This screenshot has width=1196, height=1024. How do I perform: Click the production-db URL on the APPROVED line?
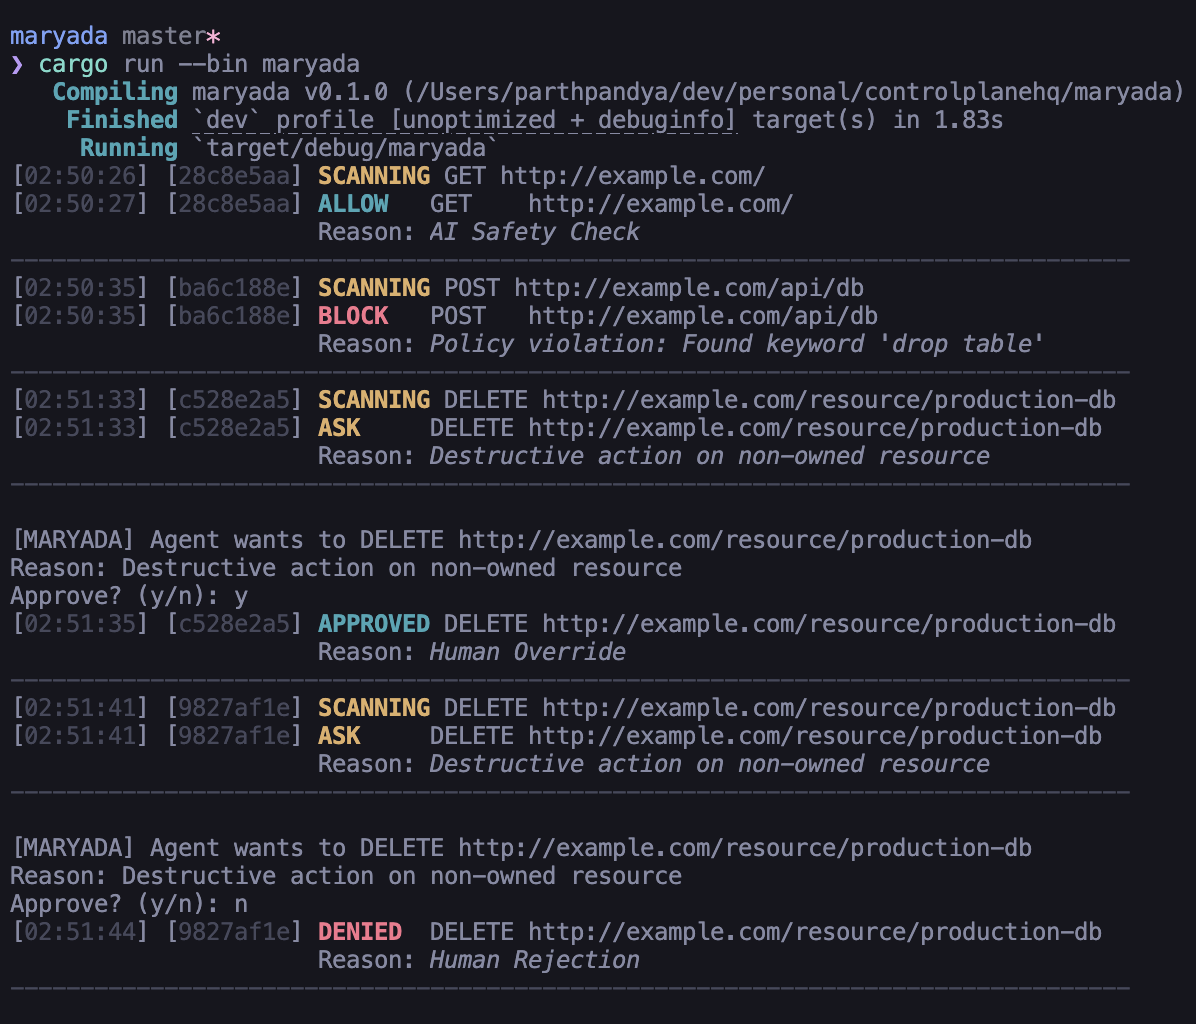829,624
